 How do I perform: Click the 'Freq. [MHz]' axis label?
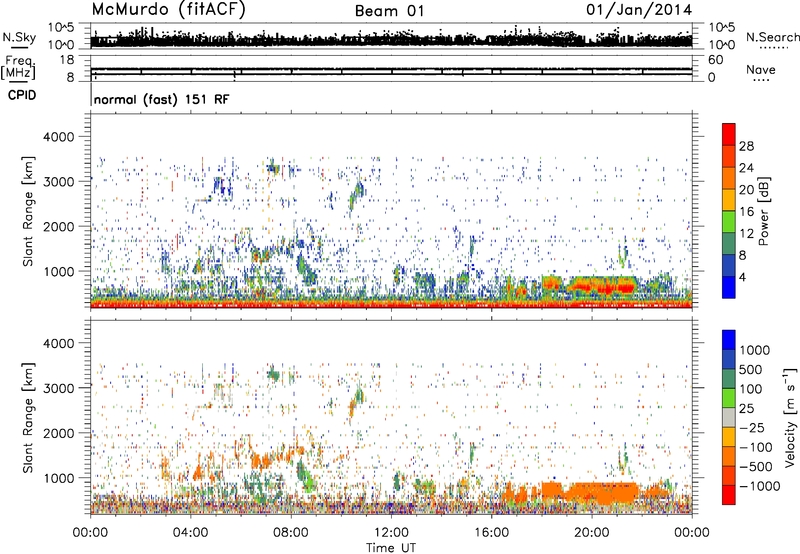(18, 67)
